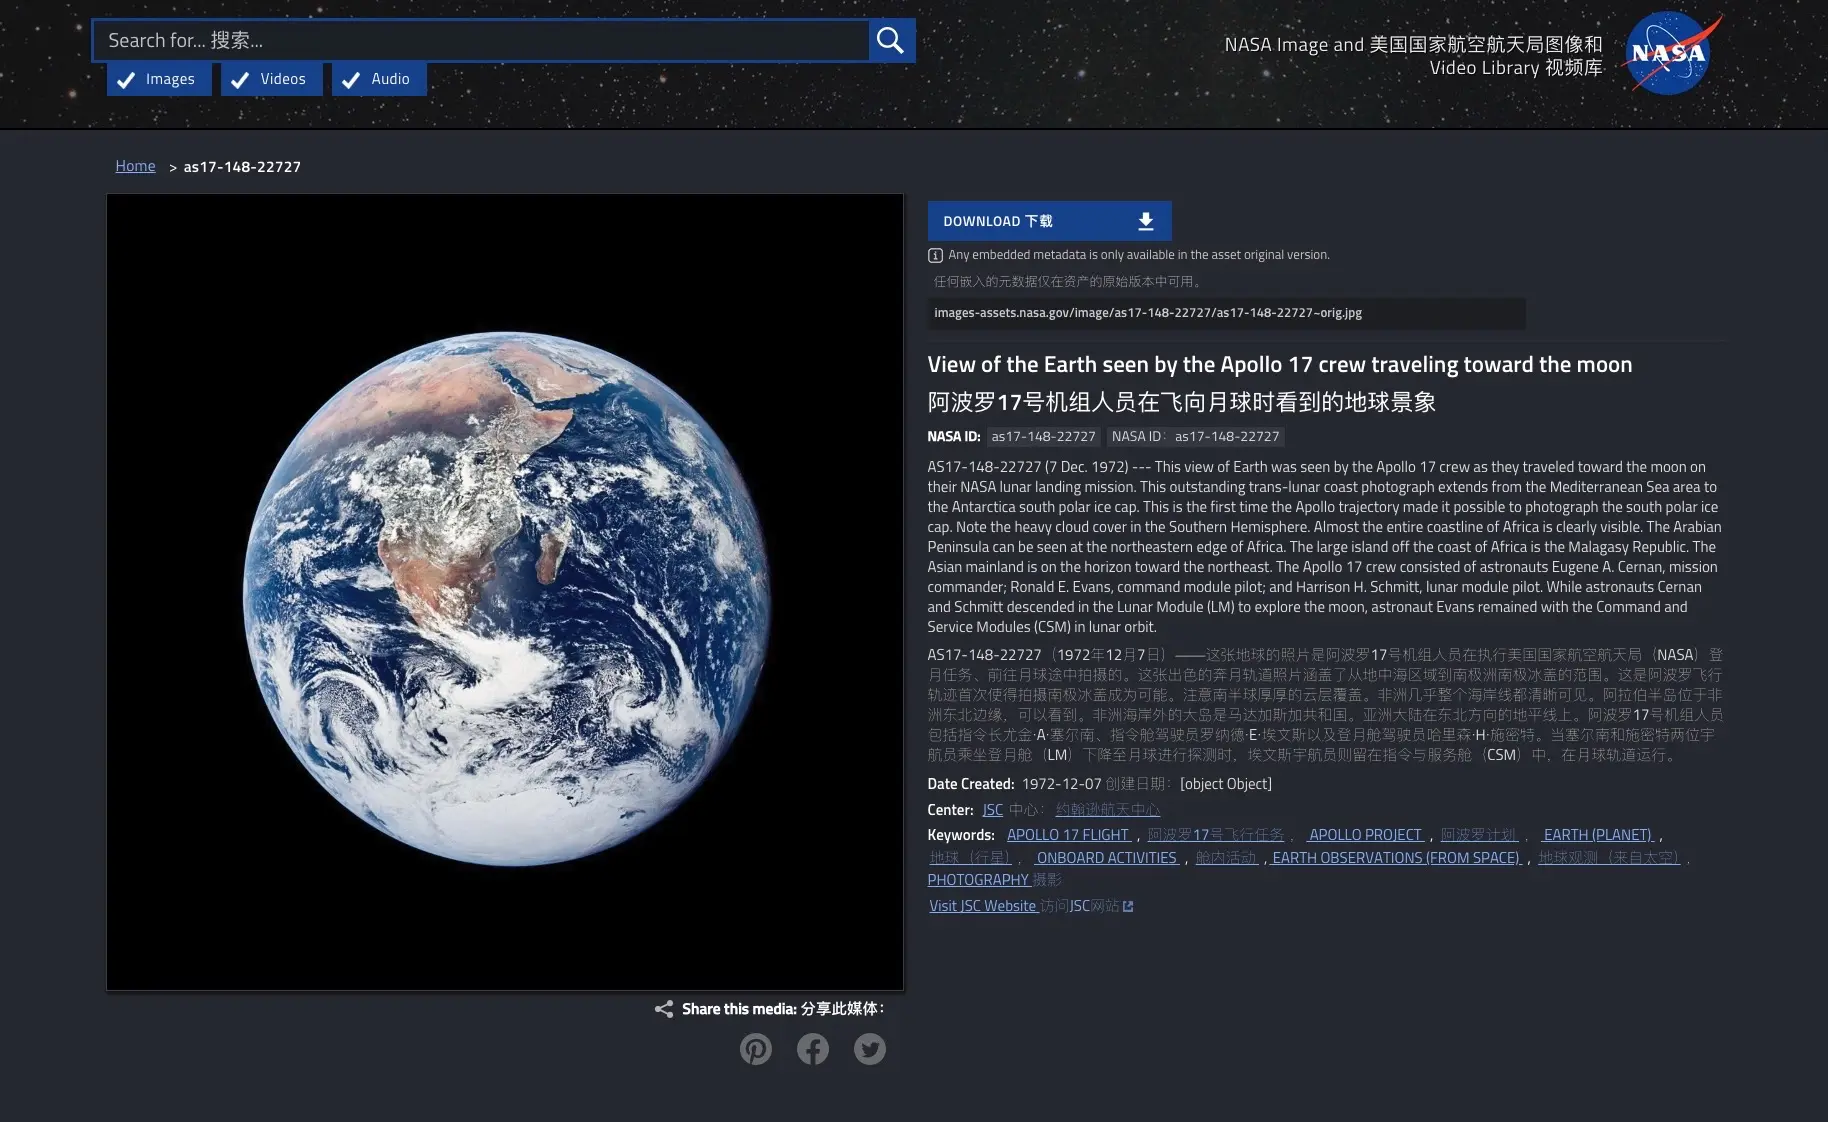The width and height of the screenshot is (1828, 1122).
Task: Open the EARTH (PLANET) keyword link
Action: (1597, 835)
